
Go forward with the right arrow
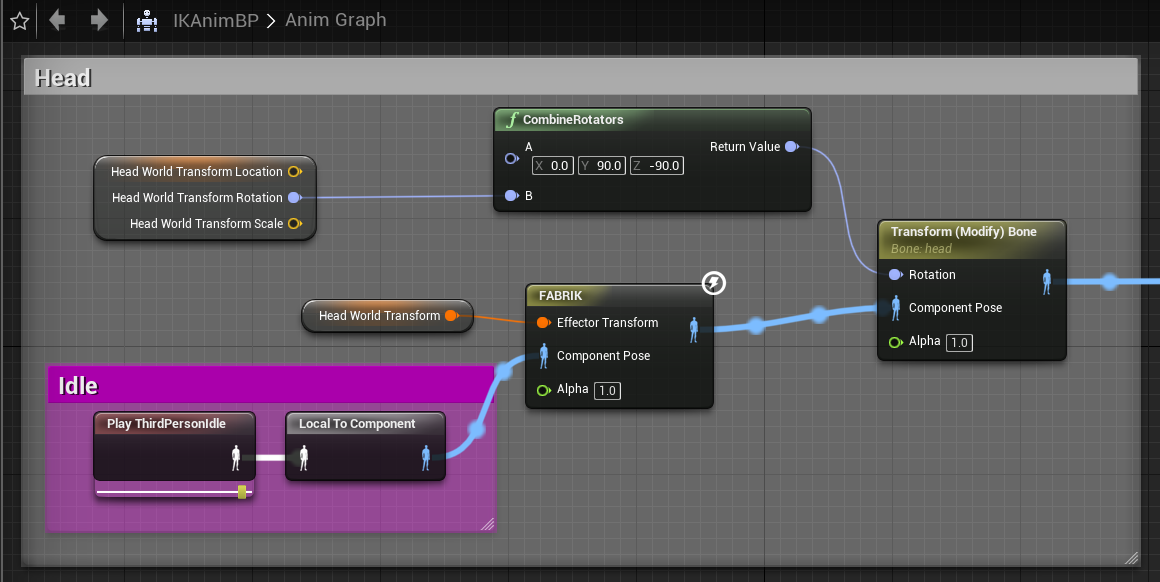click(x=98, y=19)
